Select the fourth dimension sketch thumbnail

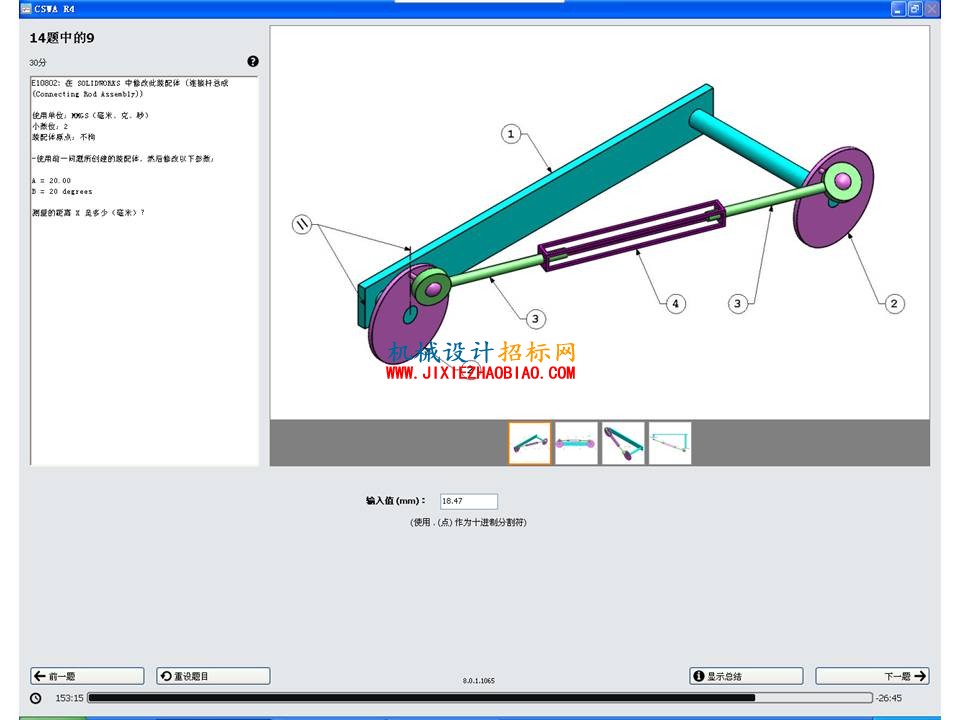670,443
